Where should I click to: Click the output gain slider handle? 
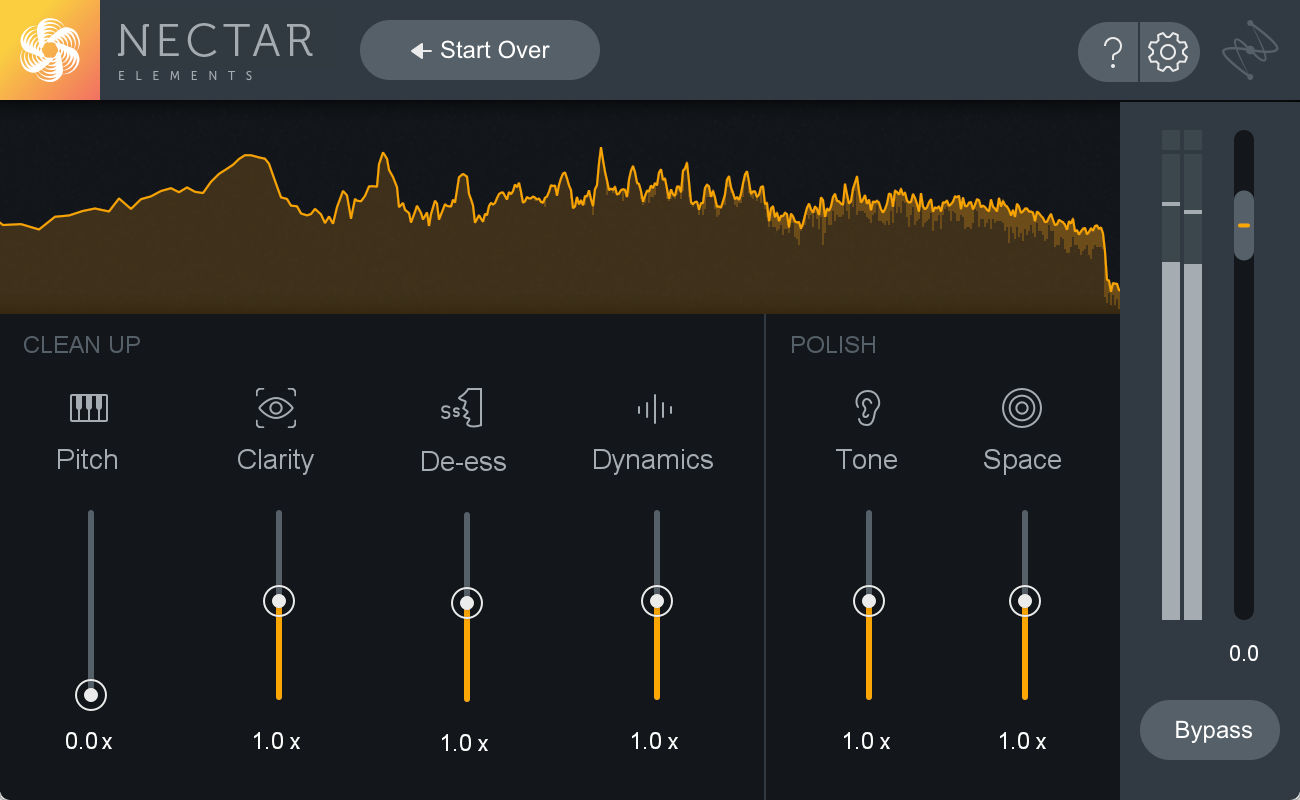coord(1243,226)
